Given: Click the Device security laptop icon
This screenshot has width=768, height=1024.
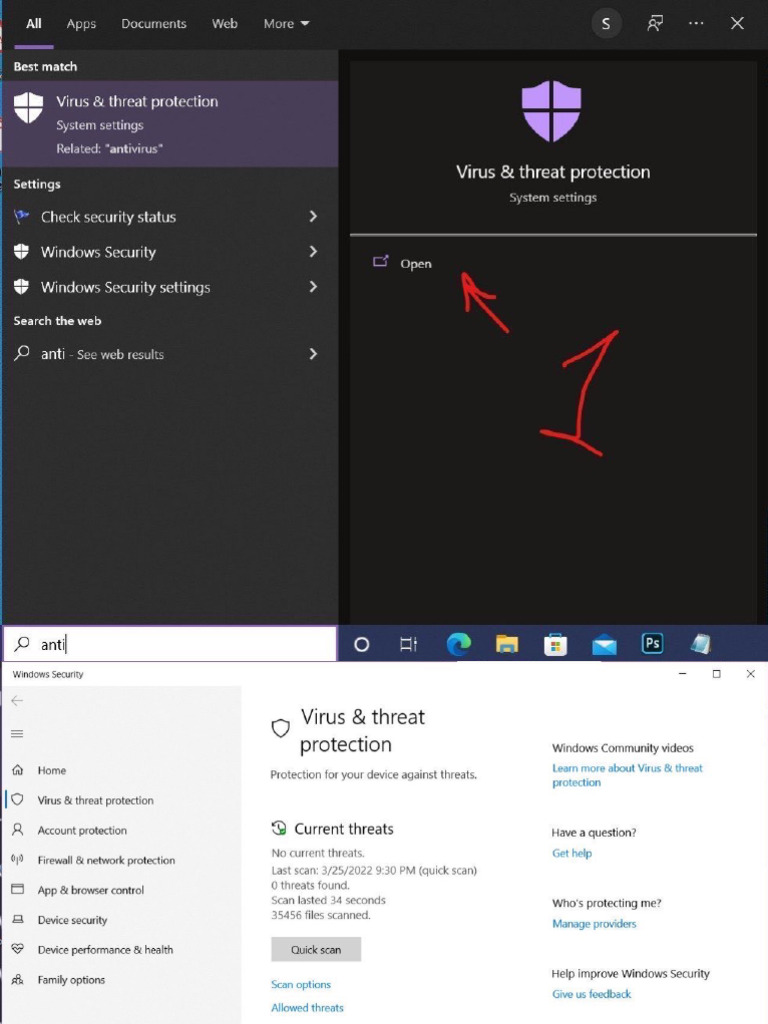Looking at the screenshot, I should [x=18, y=920].
